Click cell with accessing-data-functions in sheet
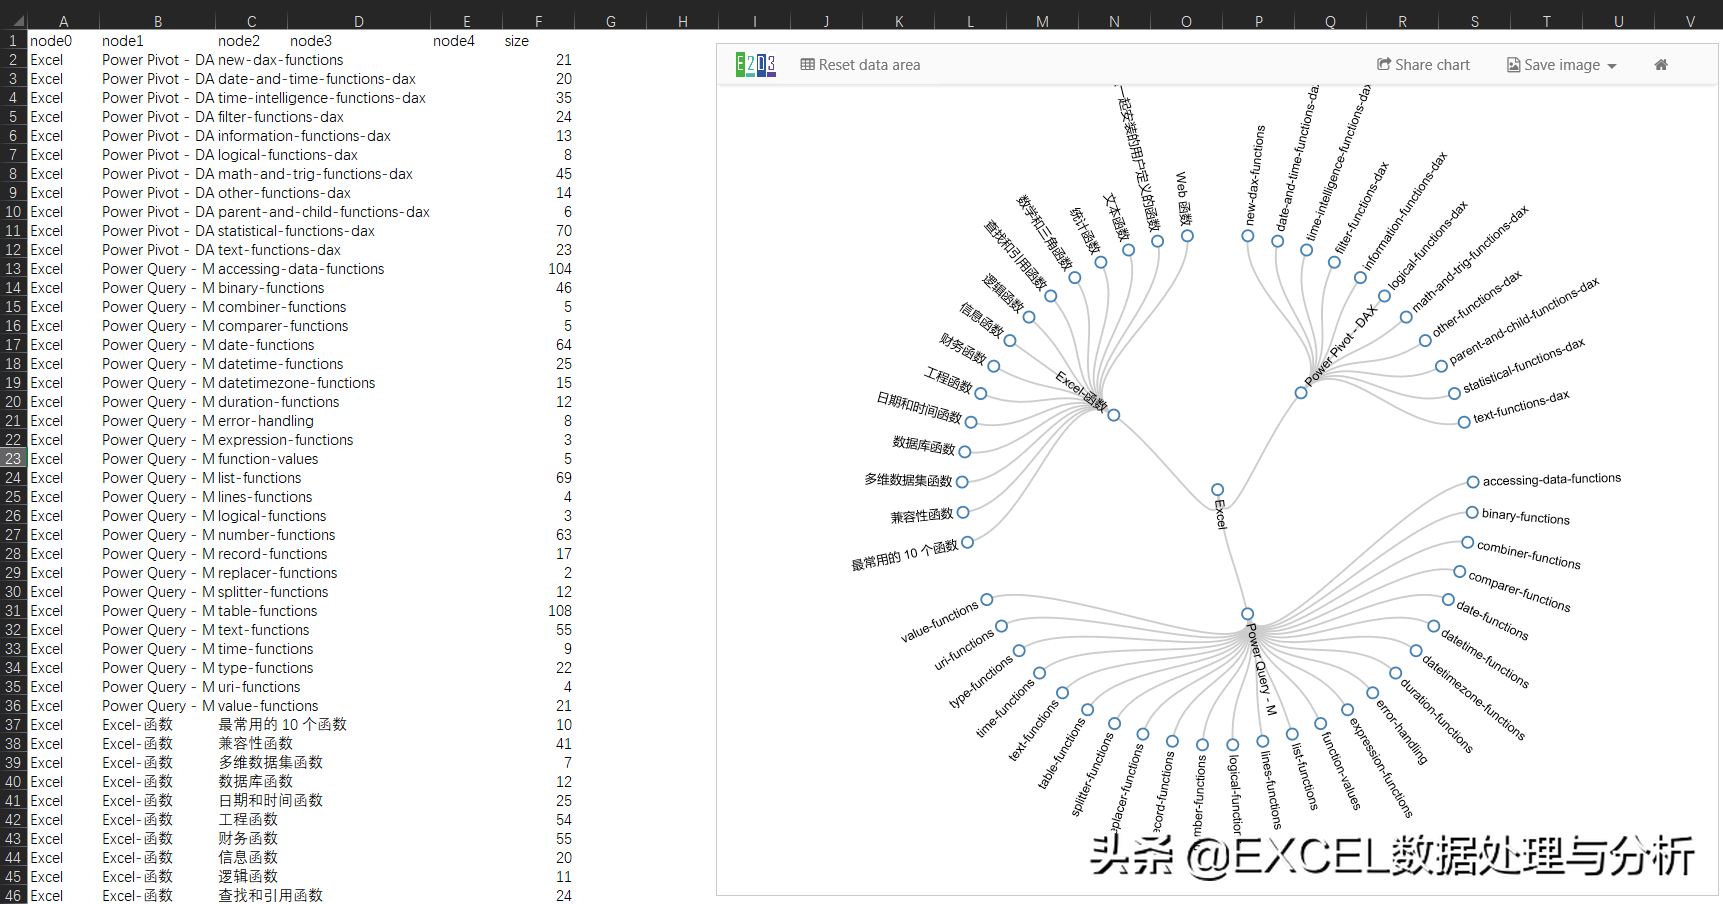 click(301, 269)
